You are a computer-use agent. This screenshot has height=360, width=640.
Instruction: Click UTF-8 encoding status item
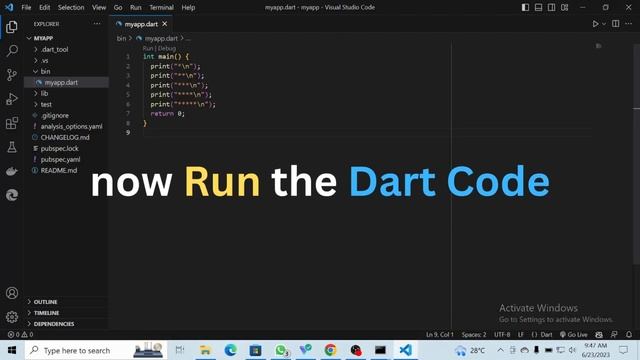[x=502, y=334]
